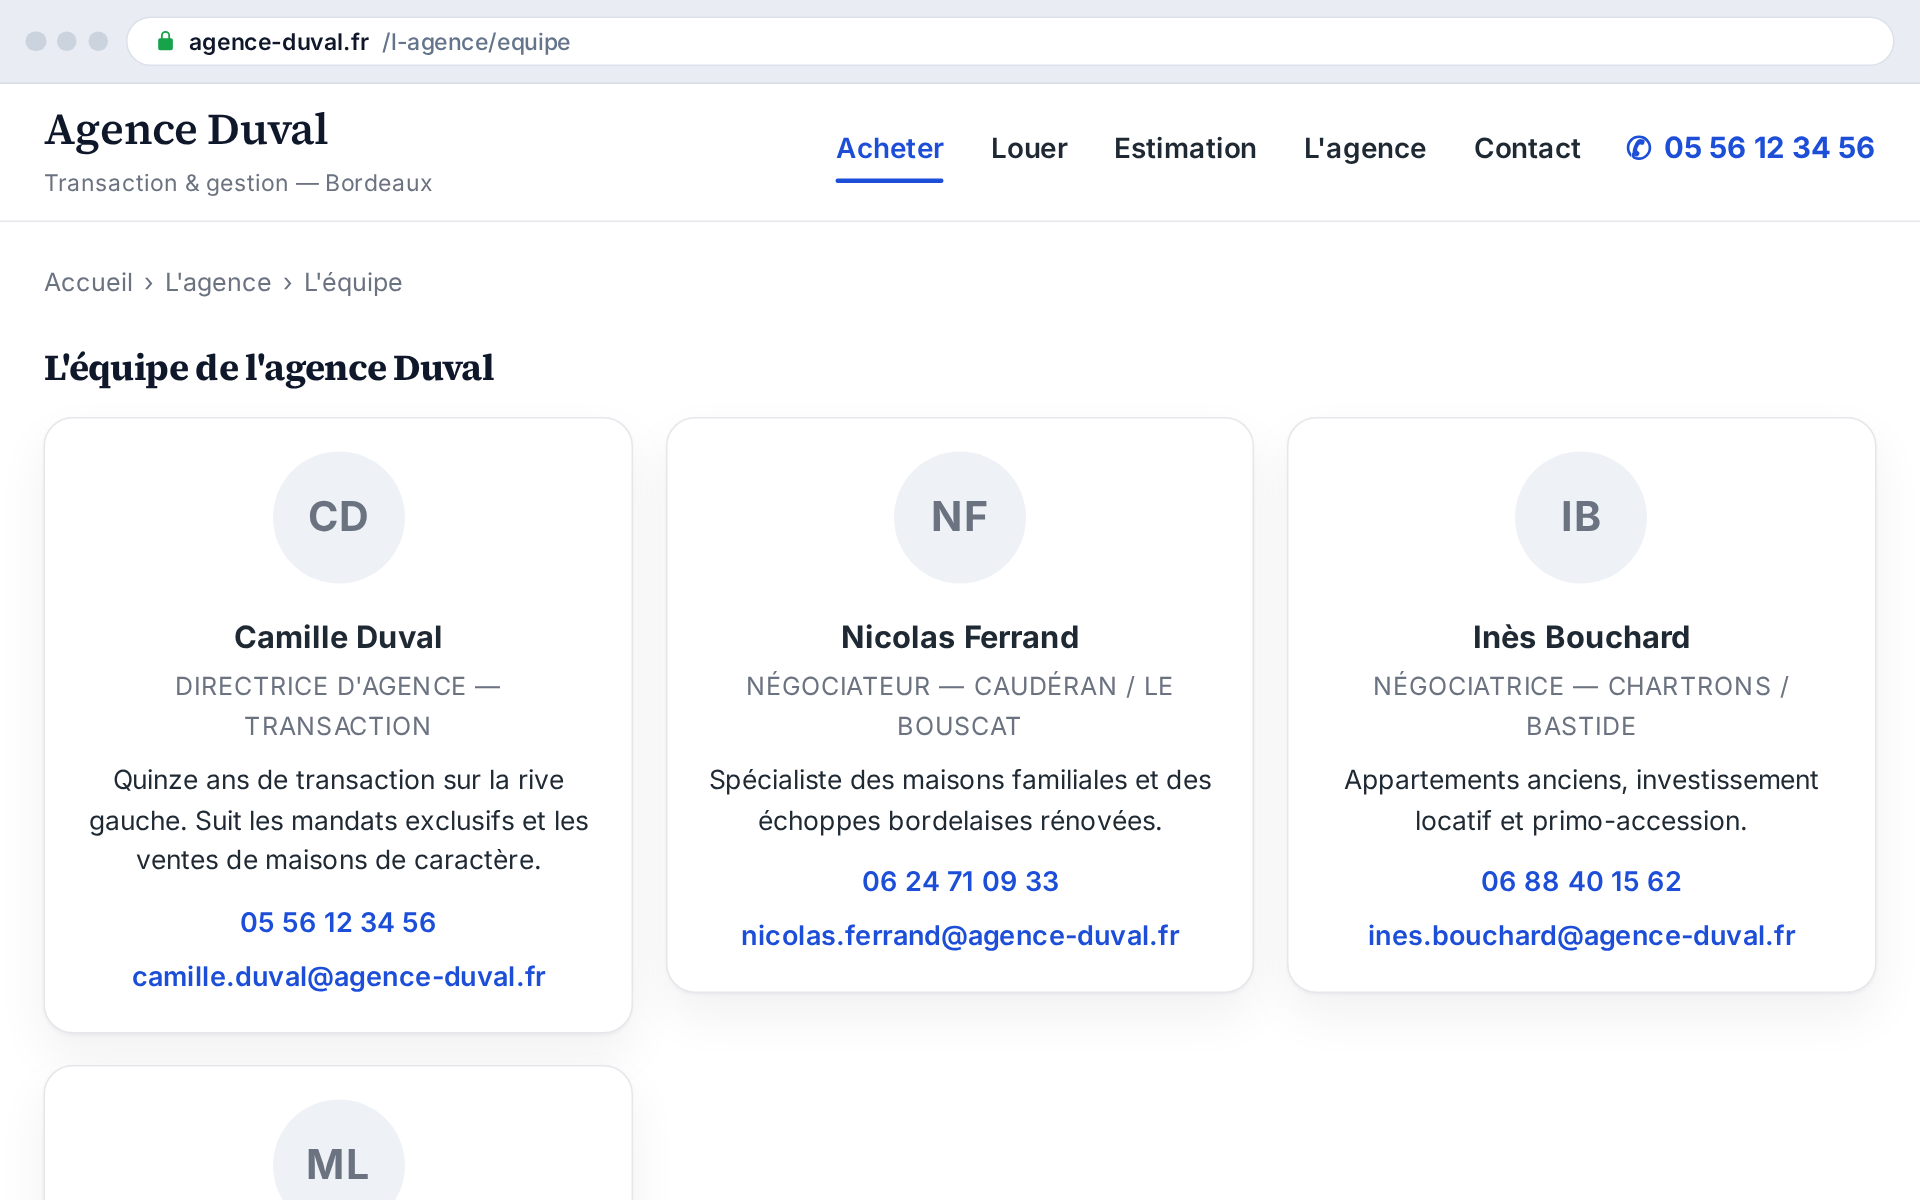The width and height of the screenshot is (1920, 1200).
Task: Click Nicolas Ferrand's NF avatar
Action: tap(960, 517)
